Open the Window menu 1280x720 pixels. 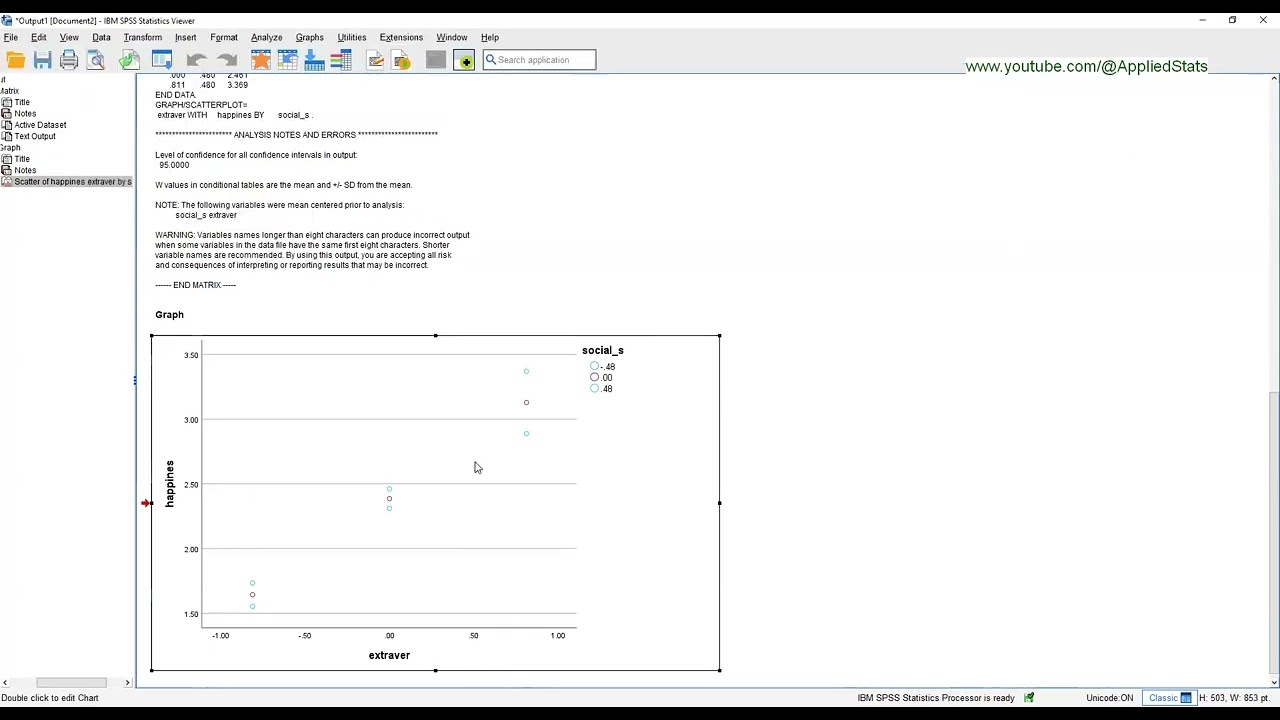tap(452, 37)
